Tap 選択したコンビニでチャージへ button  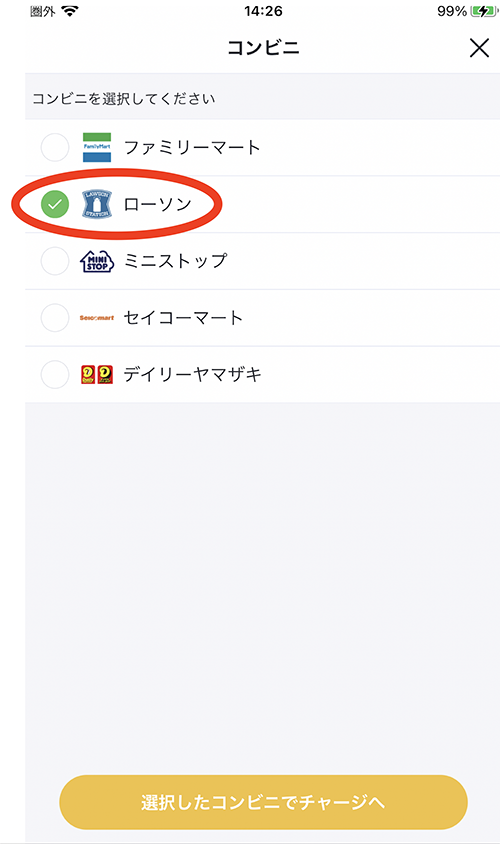(263, 802)
